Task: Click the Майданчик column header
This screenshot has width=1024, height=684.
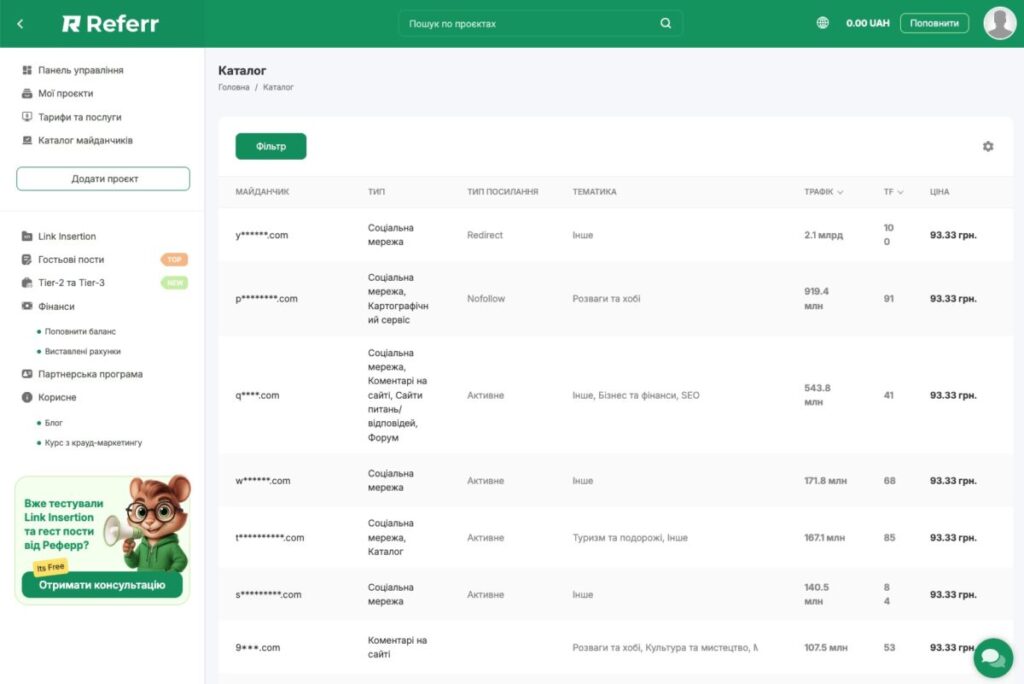Action: tap(262, 191)
